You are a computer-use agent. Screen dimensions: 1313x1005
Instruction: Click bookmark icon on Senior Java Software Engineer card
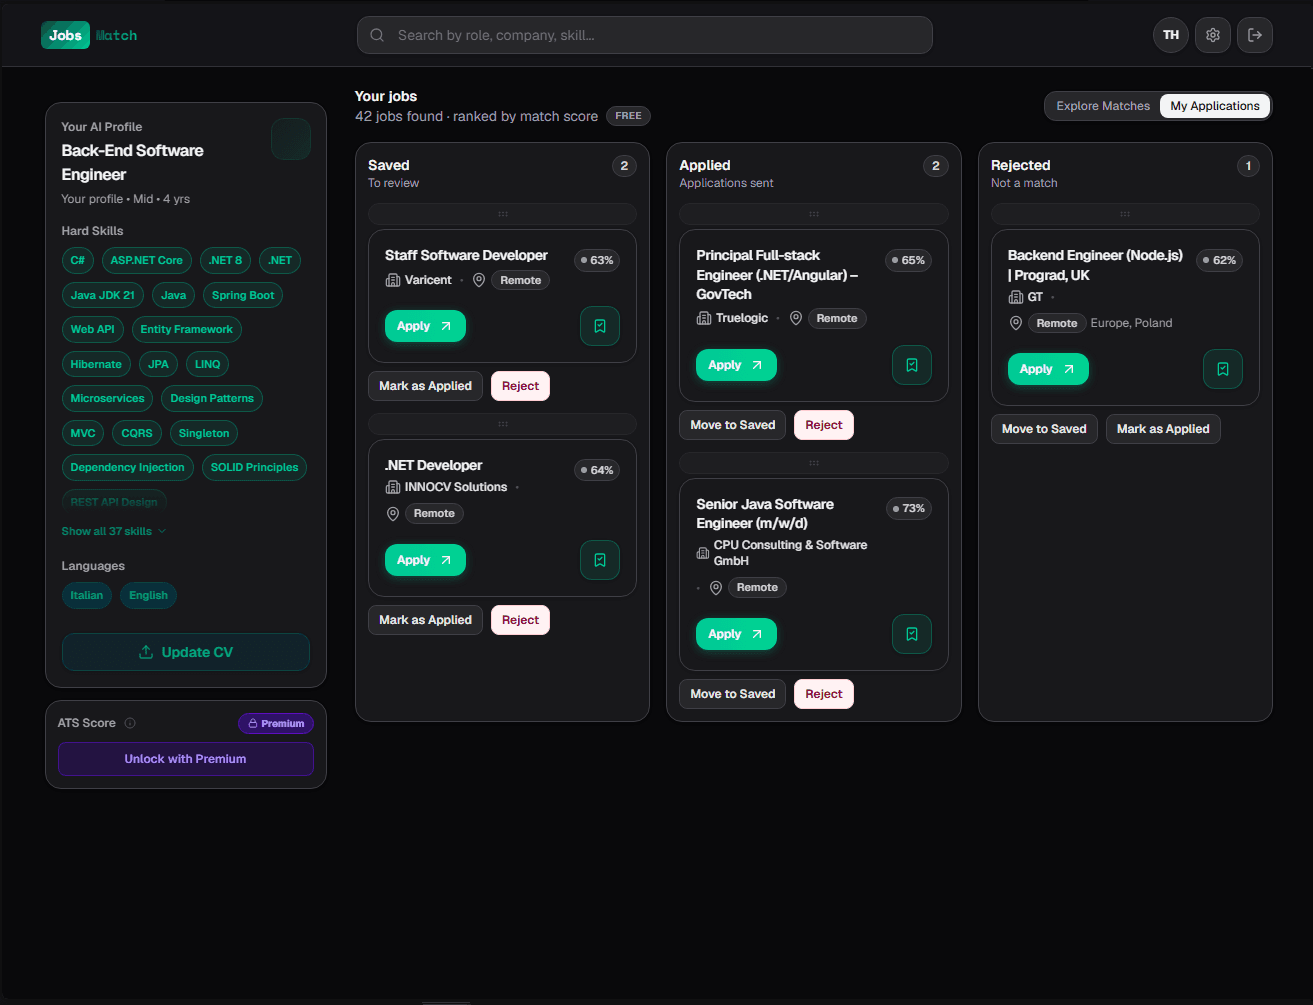[912, 634]
